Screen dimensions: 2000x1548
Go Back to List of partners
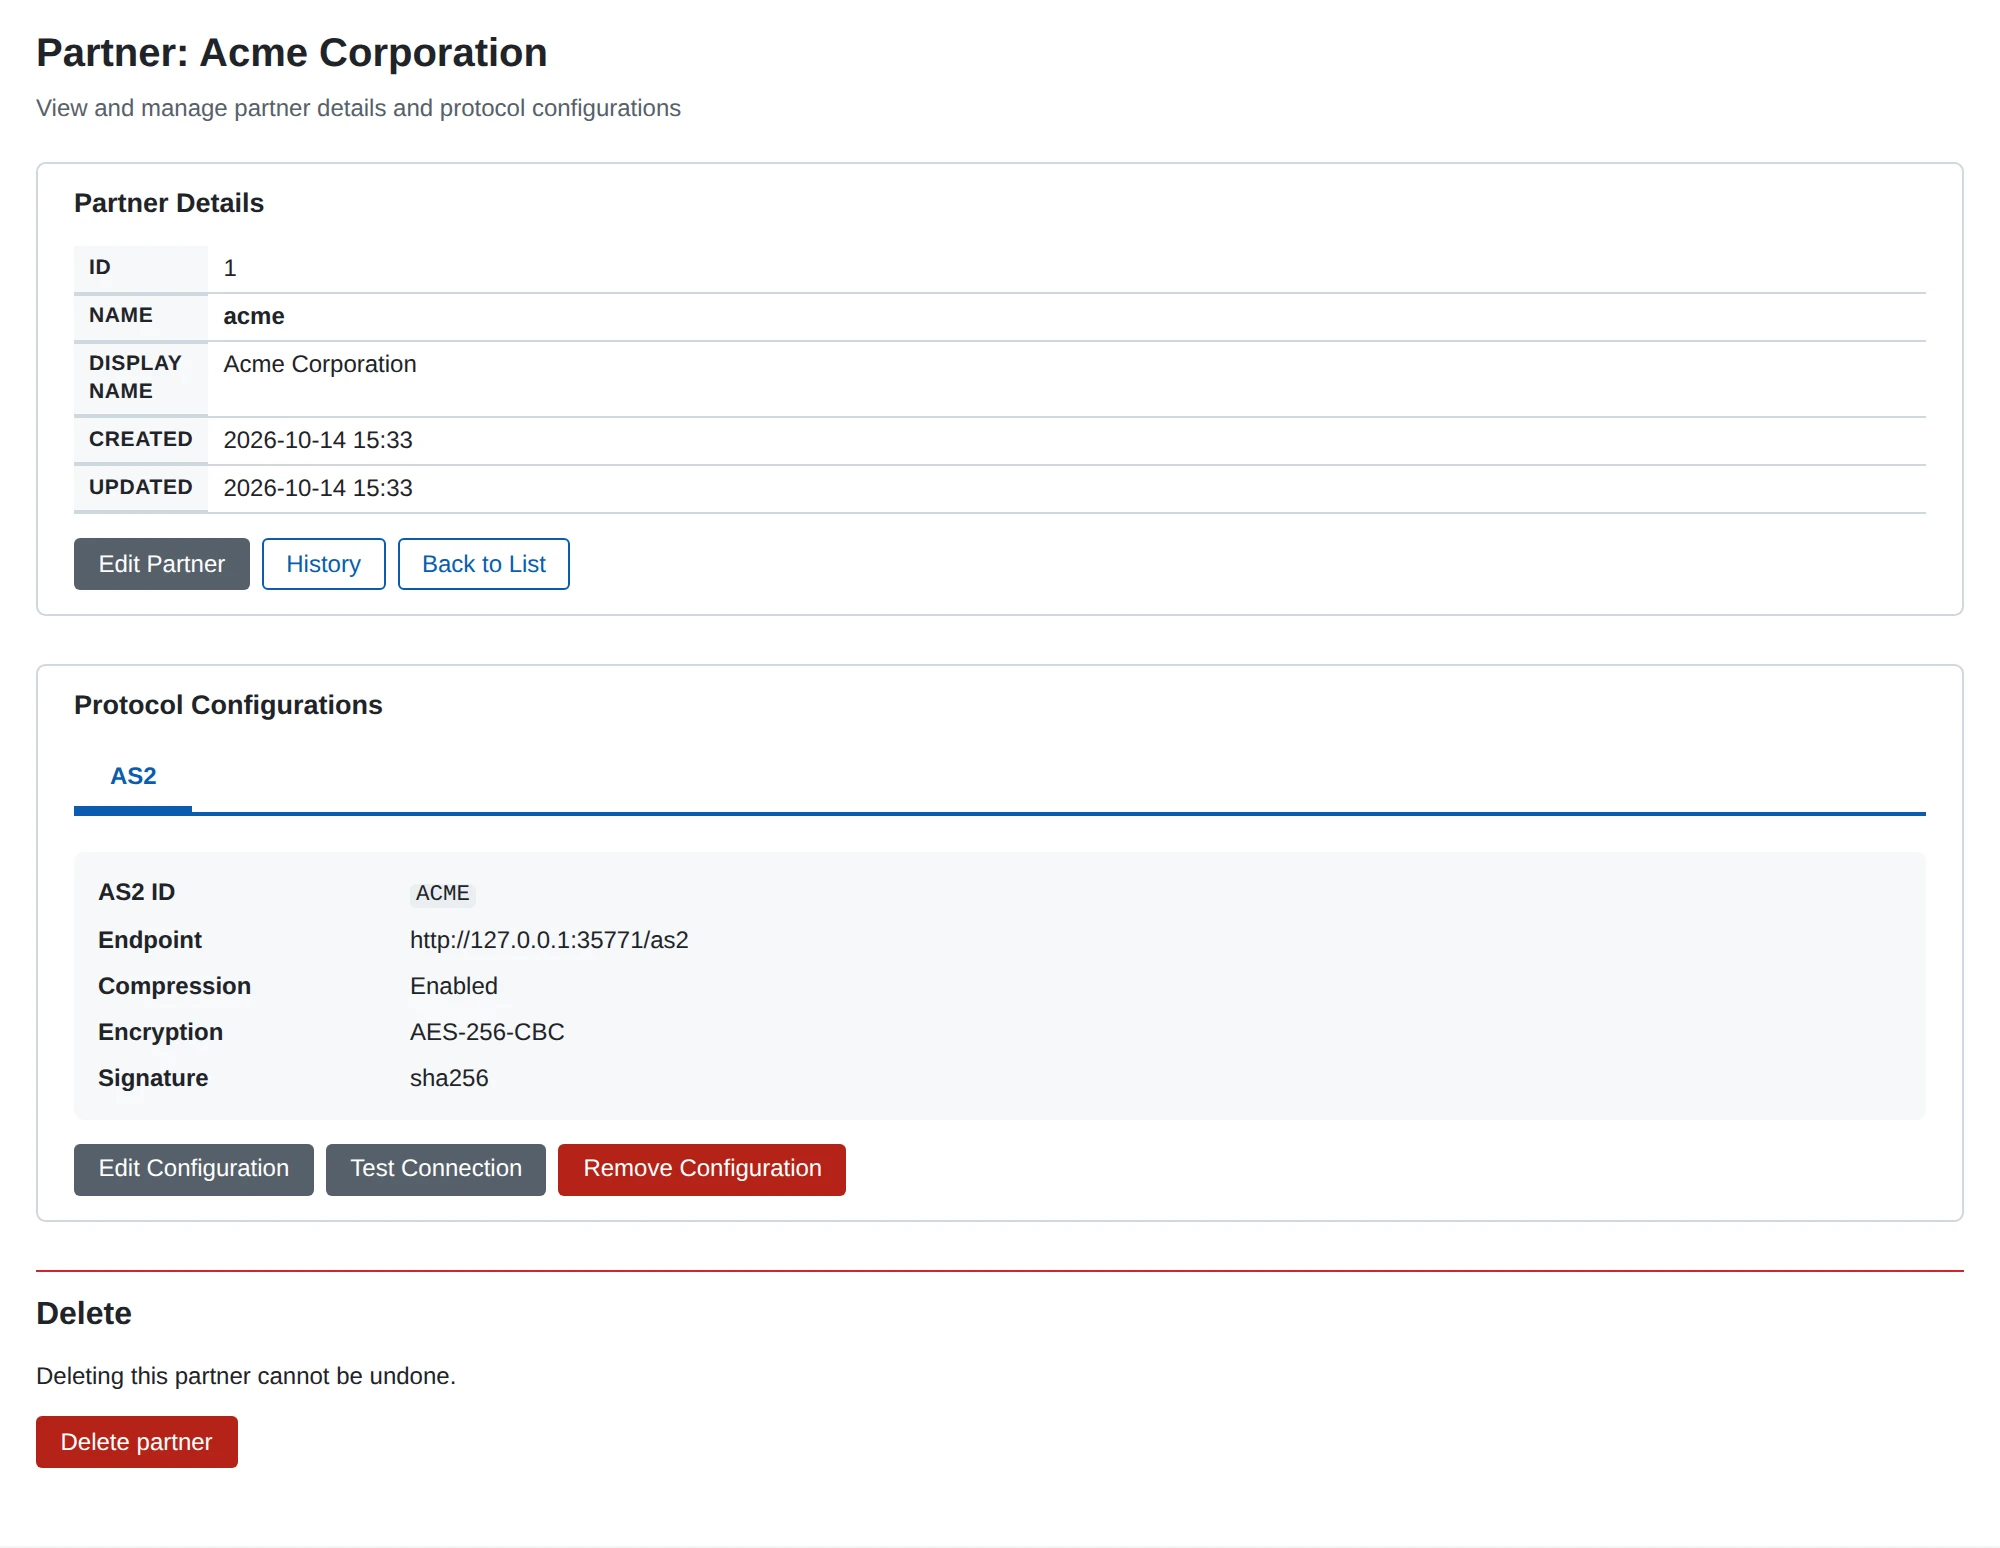coord(483,564)
